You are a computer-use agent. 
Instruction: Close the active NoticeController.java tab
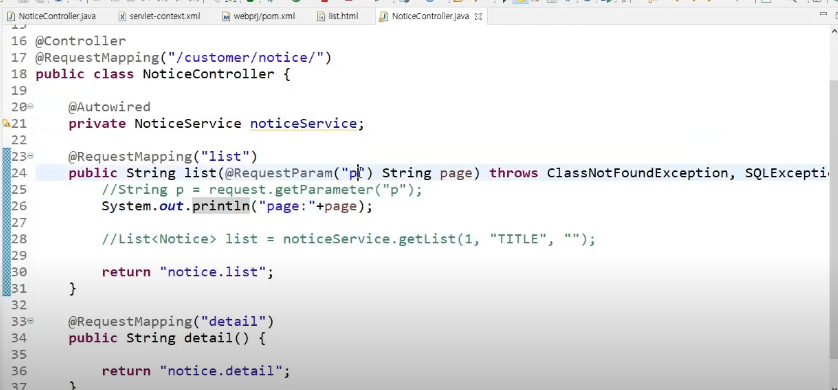[478, 17]
